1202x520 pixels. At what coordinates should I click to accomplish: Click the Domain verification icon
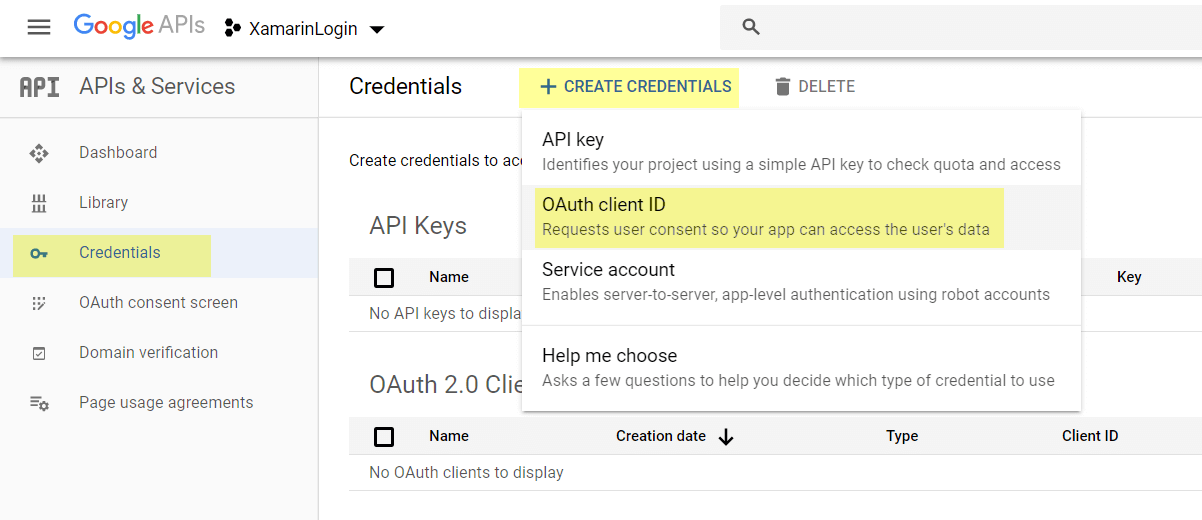pos(39,353)
